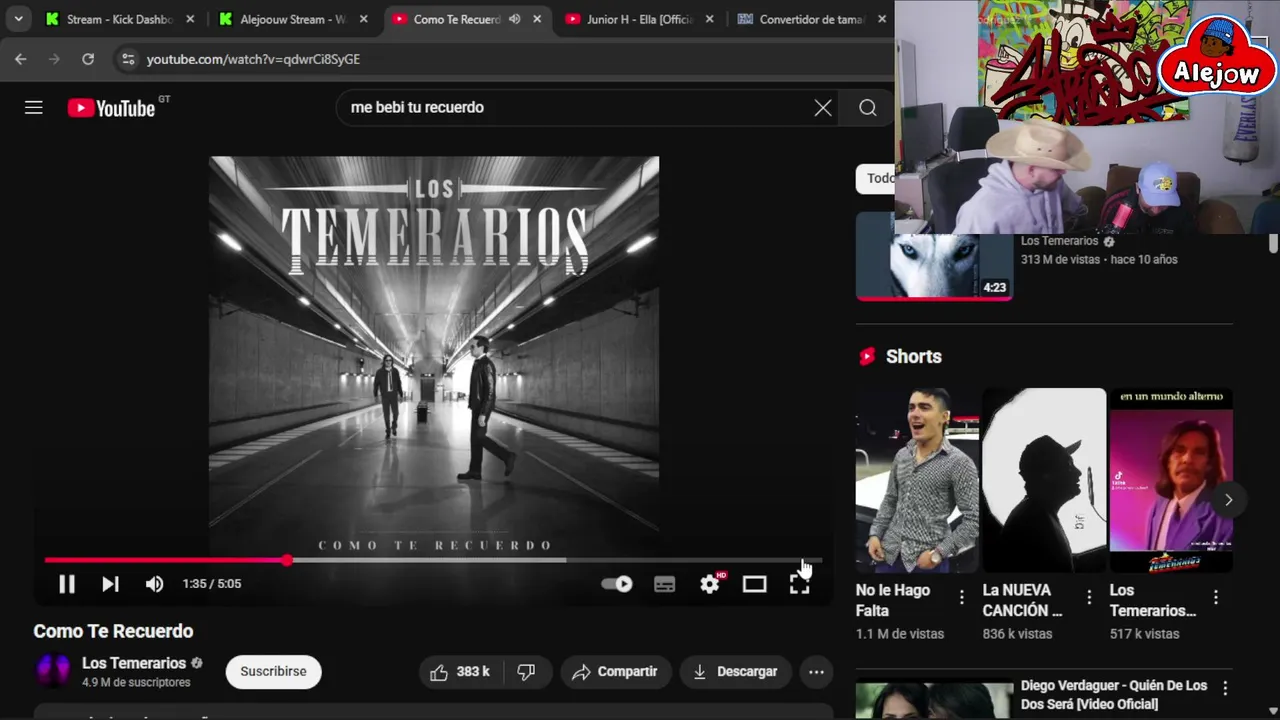
Task: Close the Convertidor de tamaño tab
Action: click(882, 19)
